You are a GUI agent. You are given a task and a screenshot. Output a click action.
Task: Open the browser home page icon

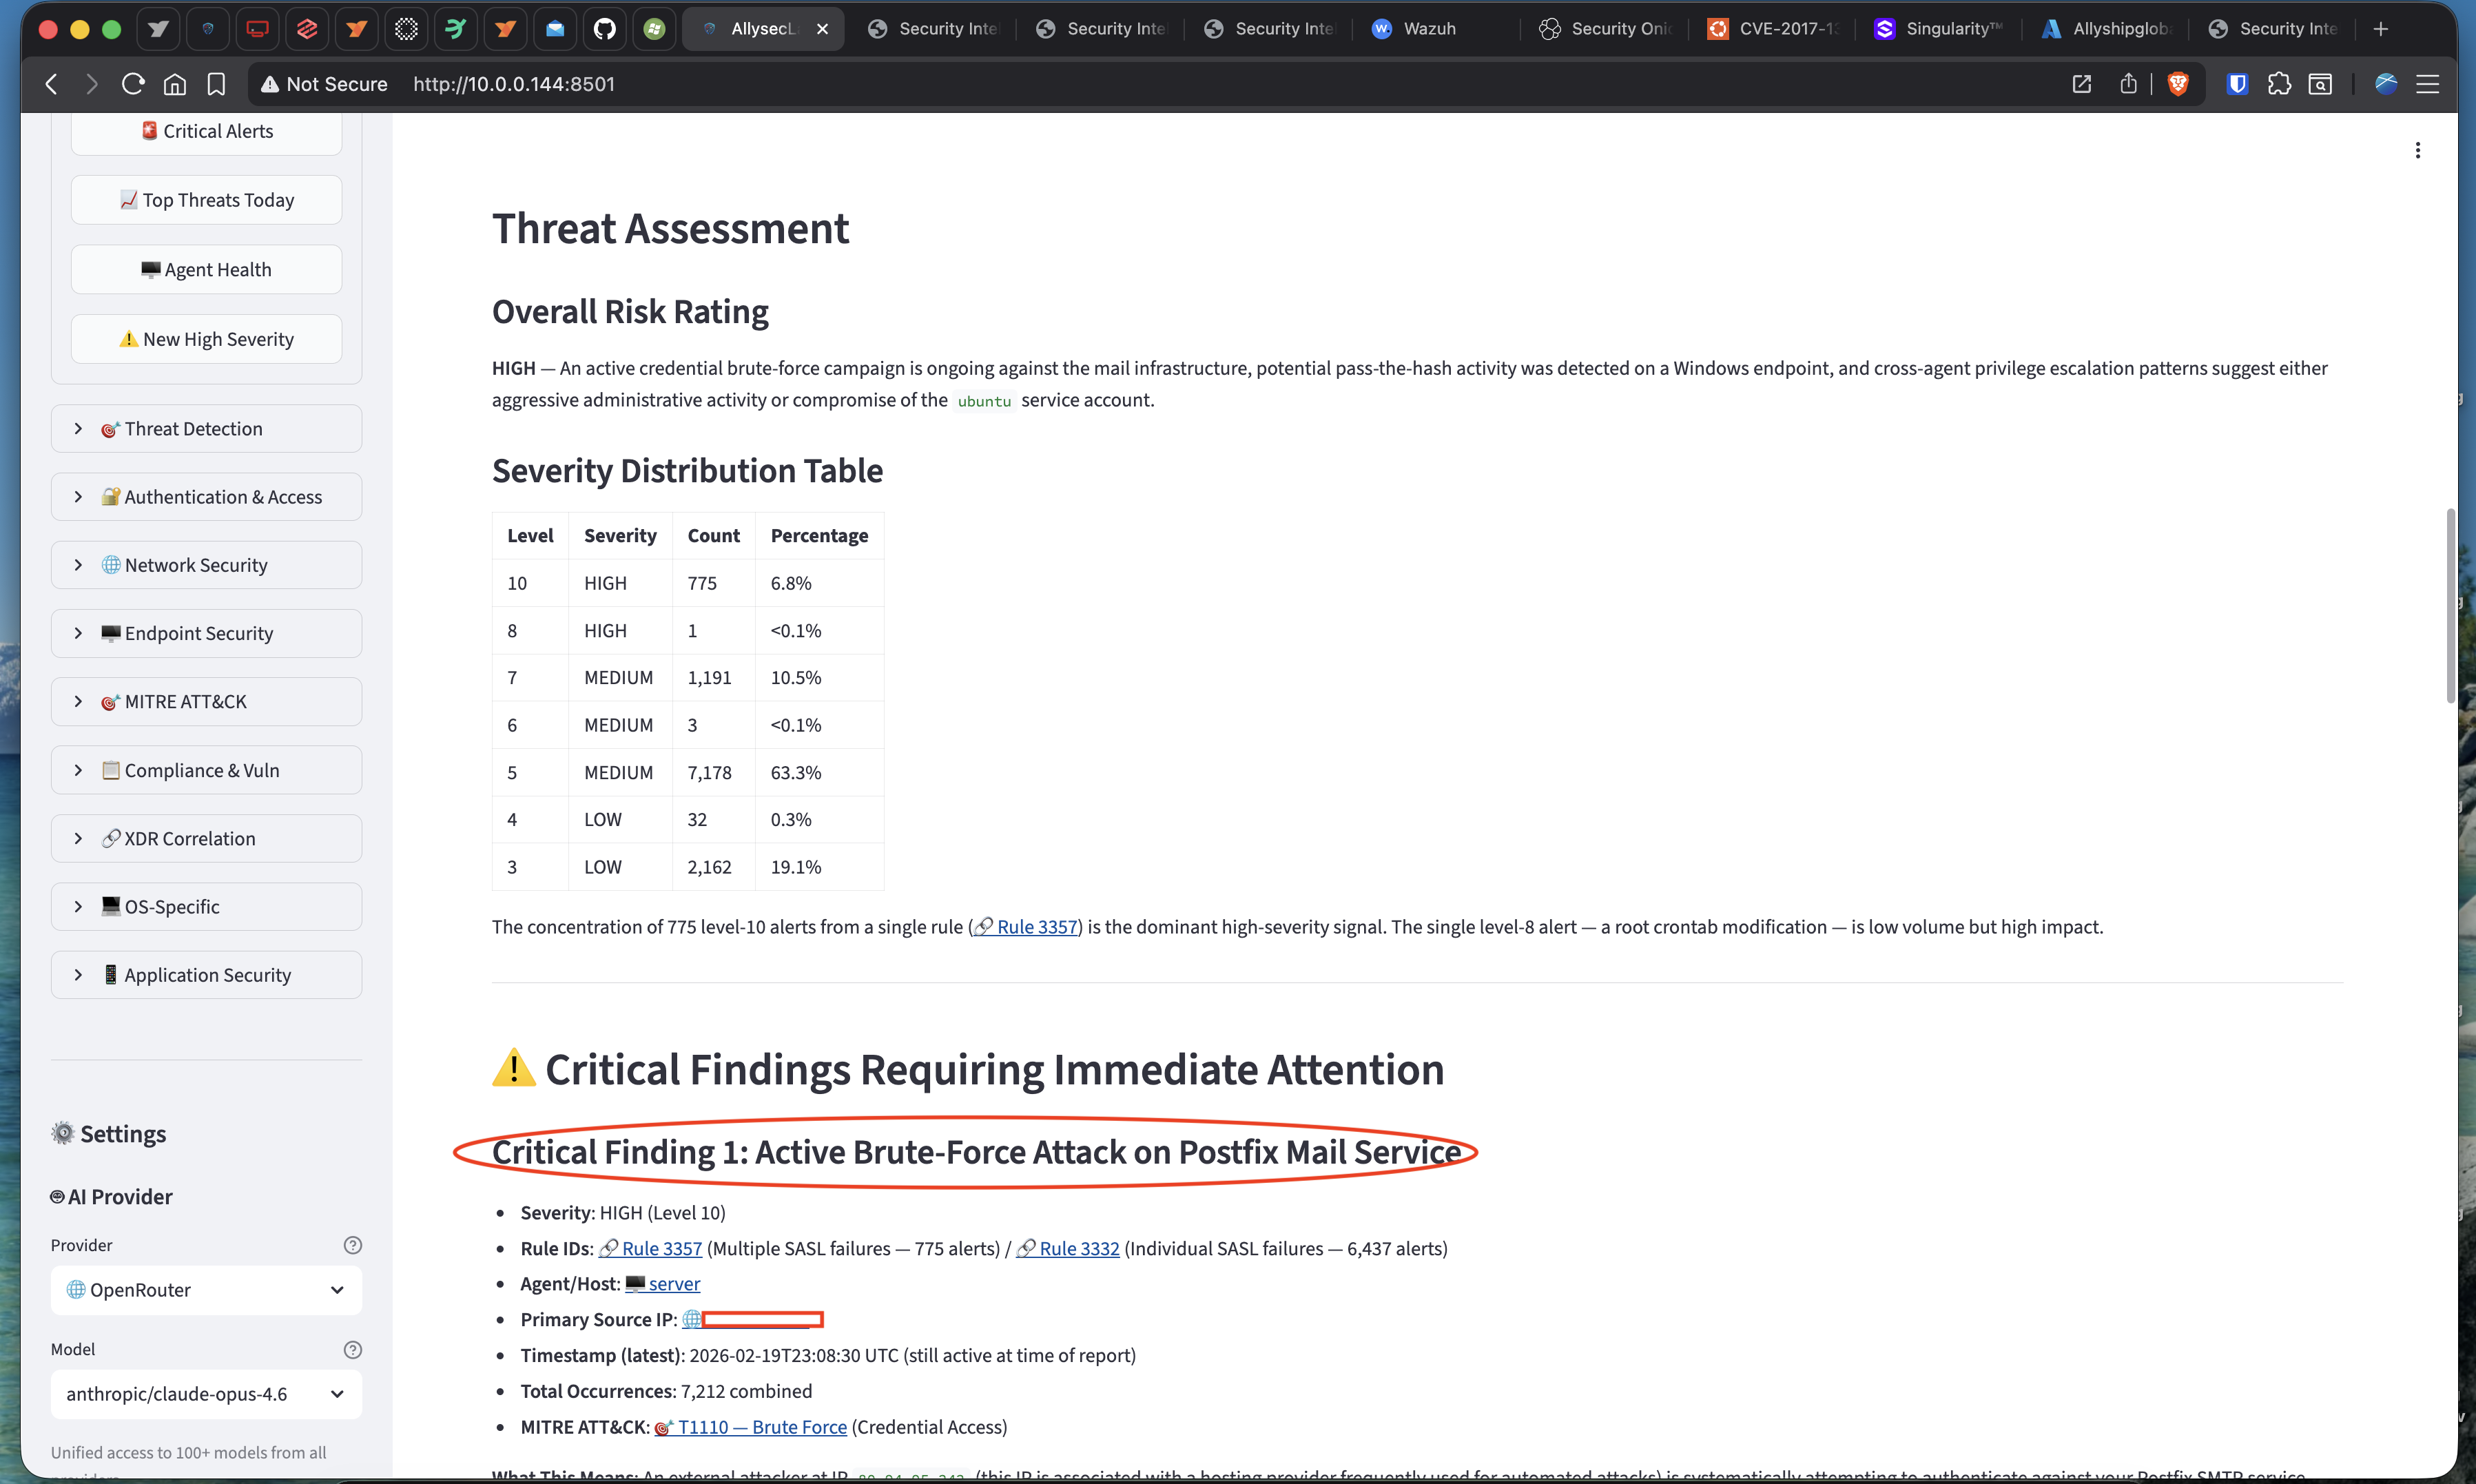[175, 84]
